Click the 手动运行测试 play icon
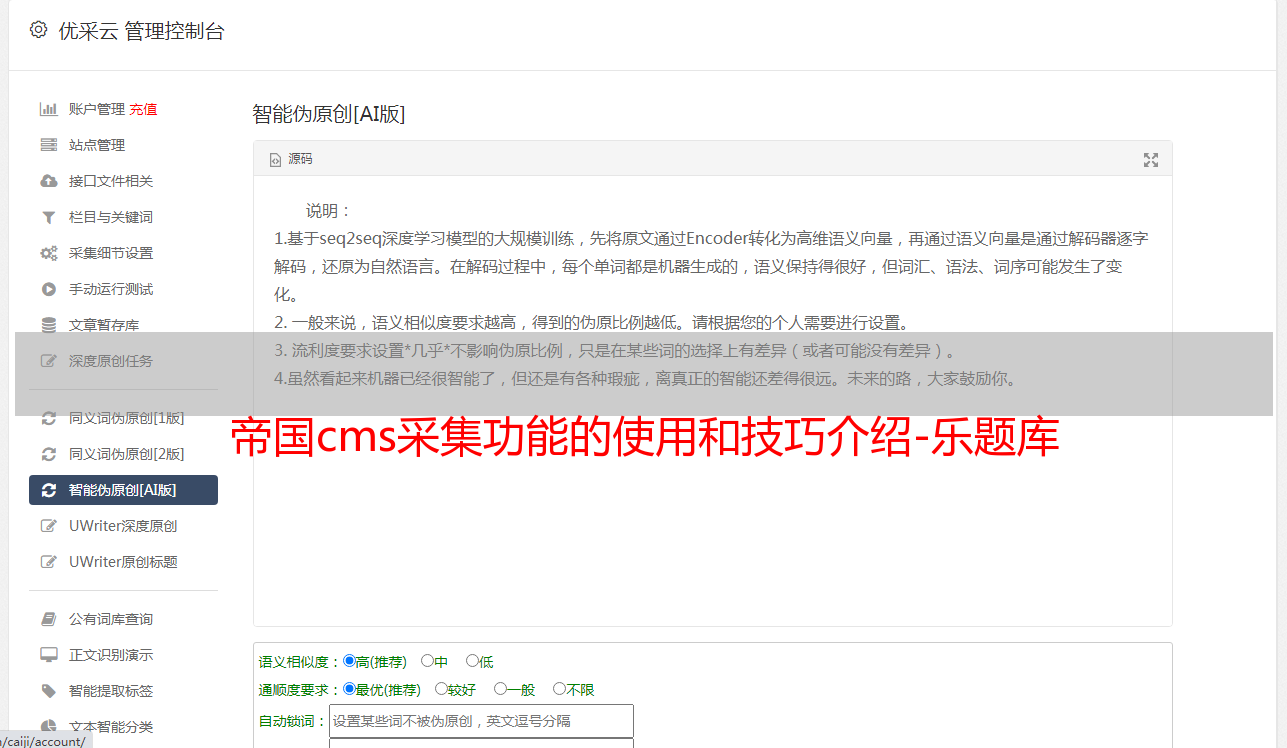 click(x=48, y=289)
